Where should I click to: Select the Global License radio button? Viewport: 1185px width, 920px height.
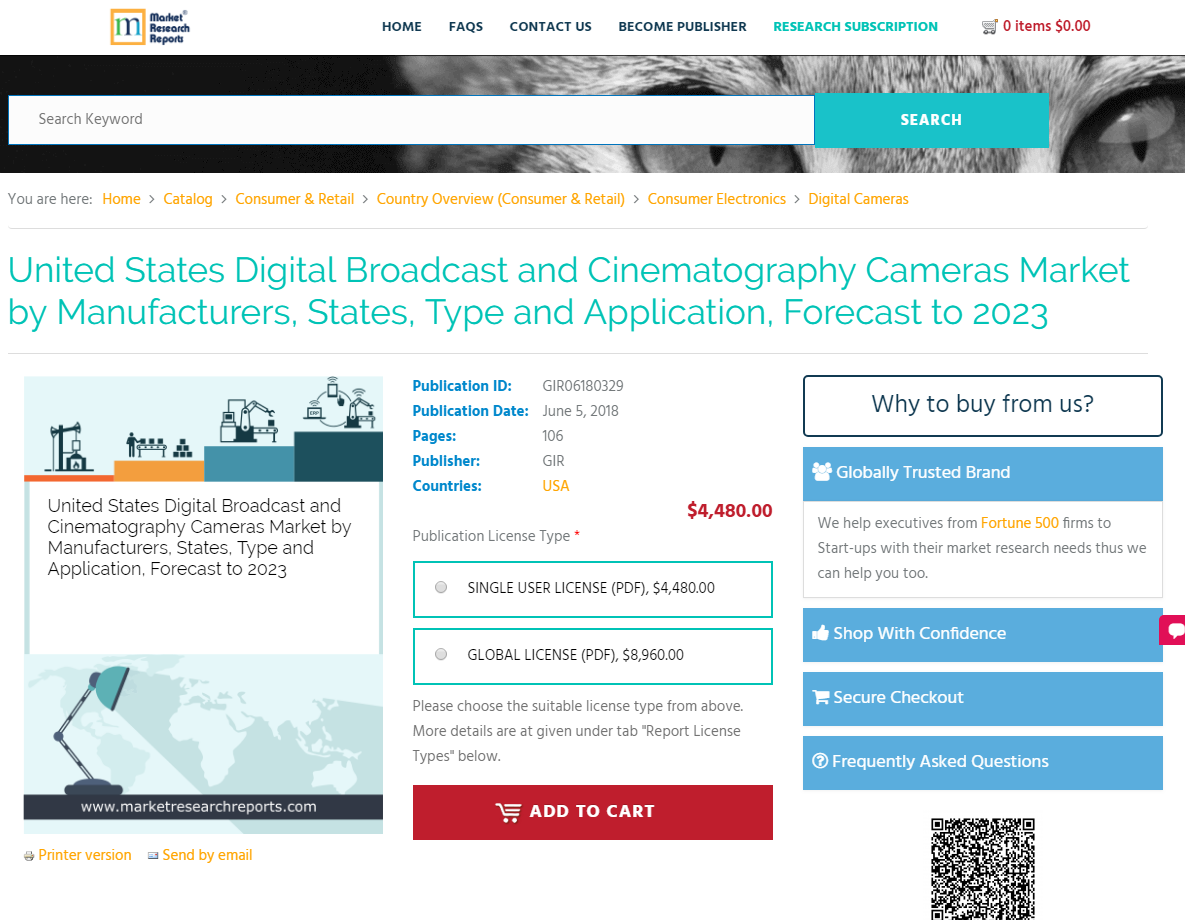[x=441, y=655]
